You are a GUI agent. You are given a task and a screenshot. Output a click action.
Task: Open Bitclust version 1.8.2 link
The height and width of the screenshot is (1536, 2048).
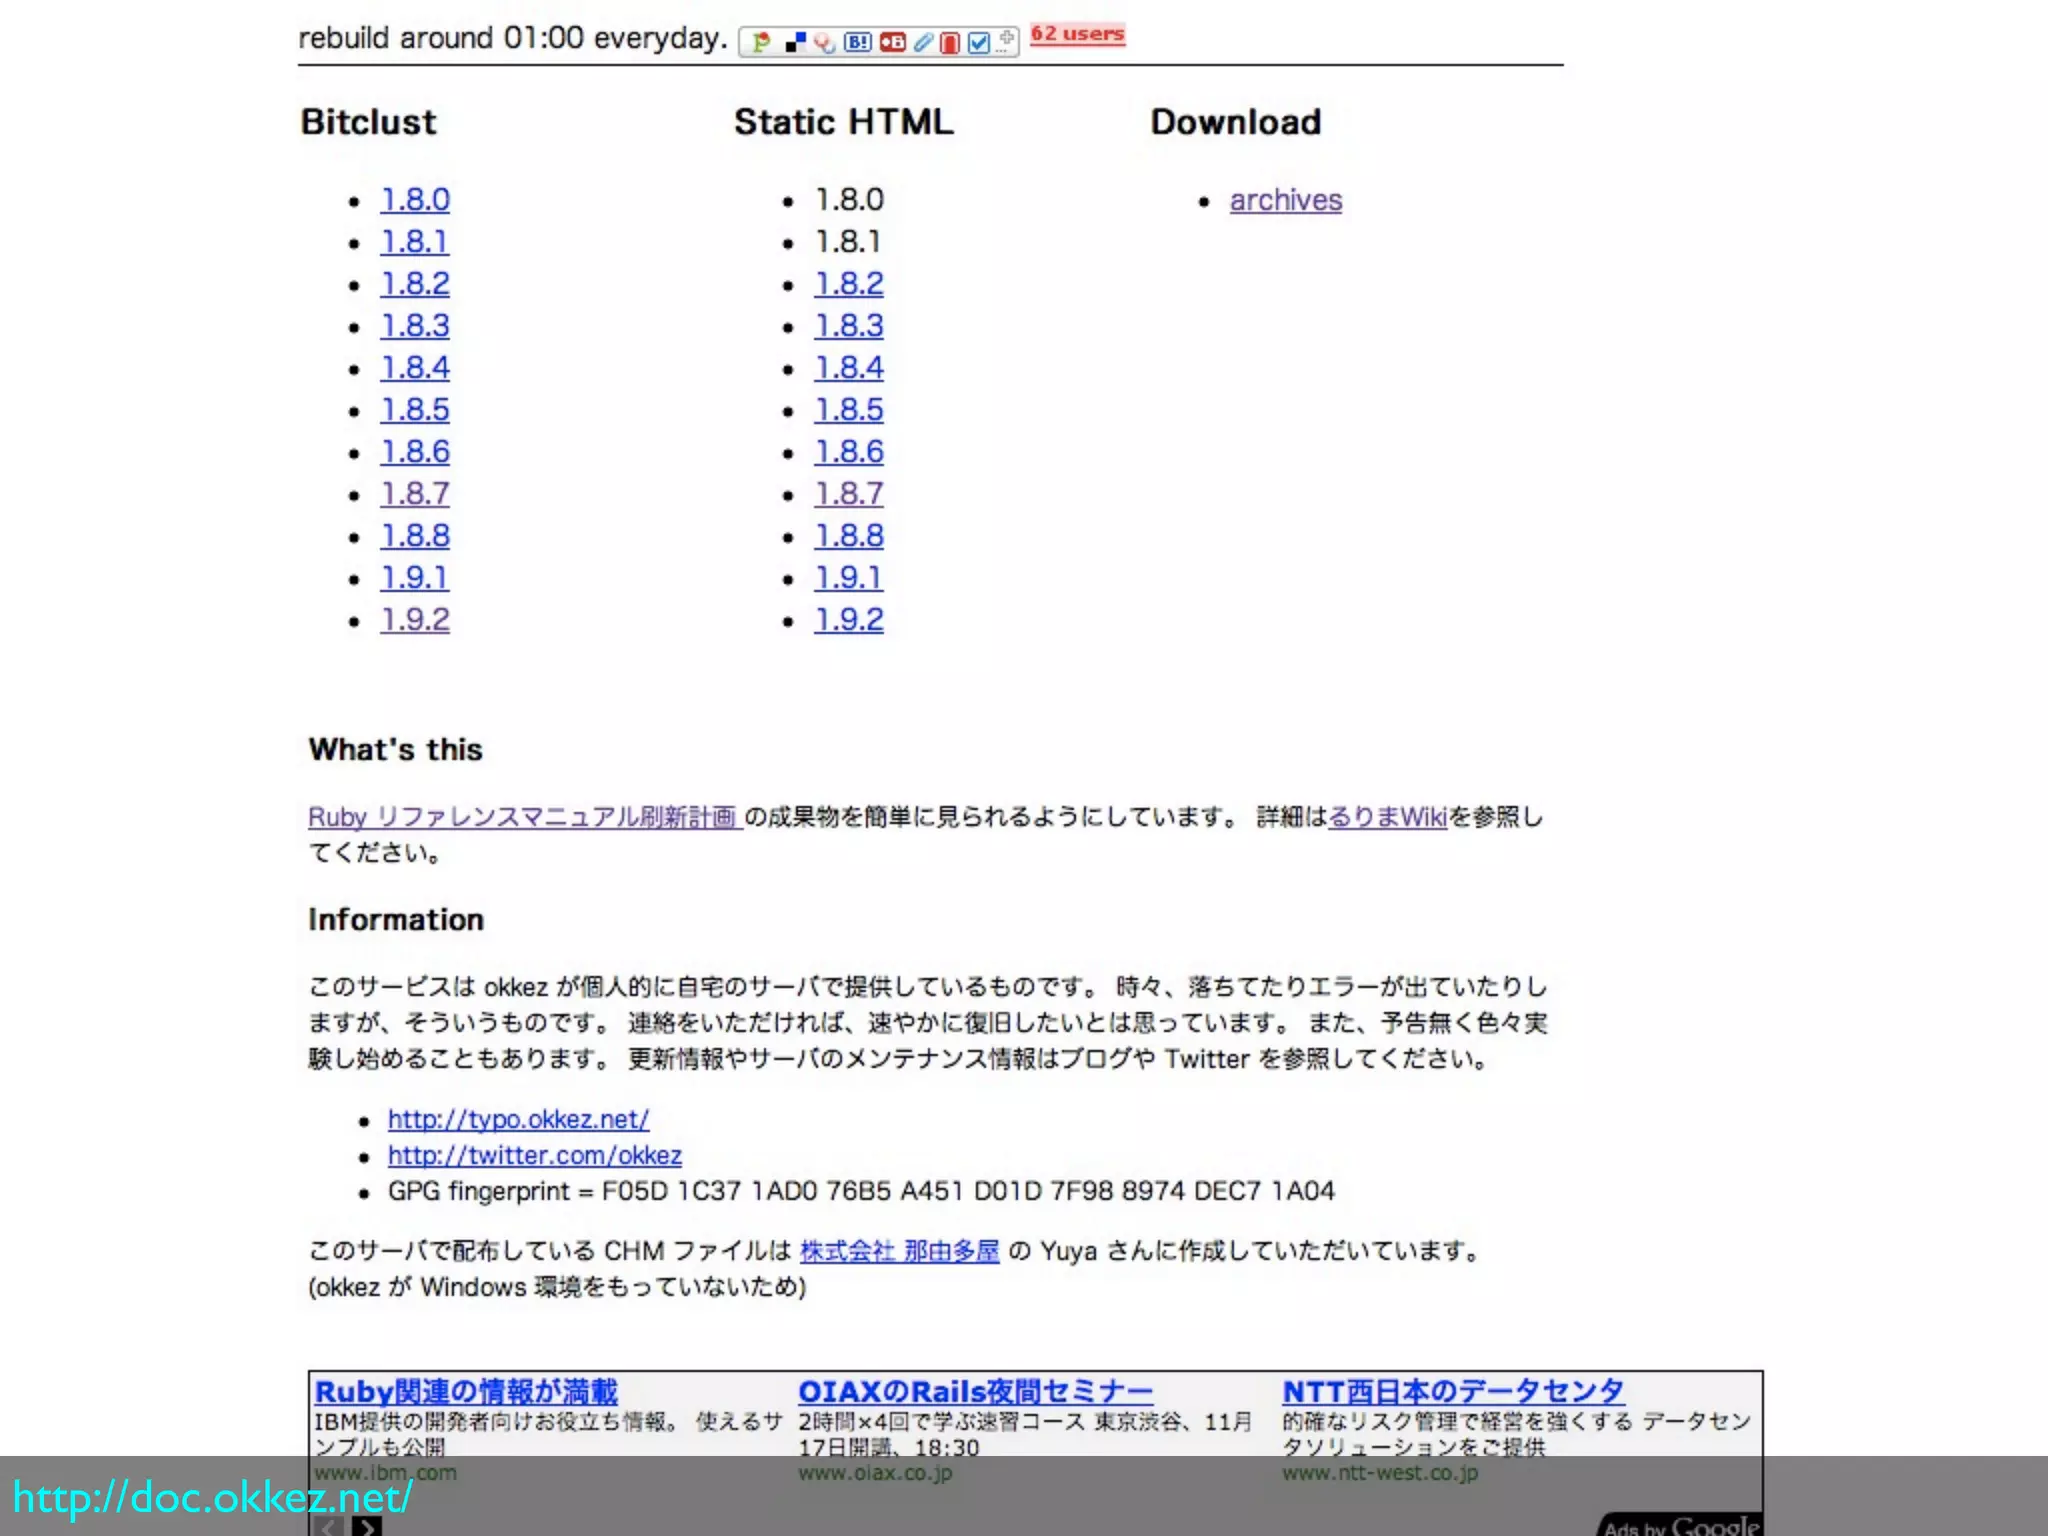(x=415, y=284)
